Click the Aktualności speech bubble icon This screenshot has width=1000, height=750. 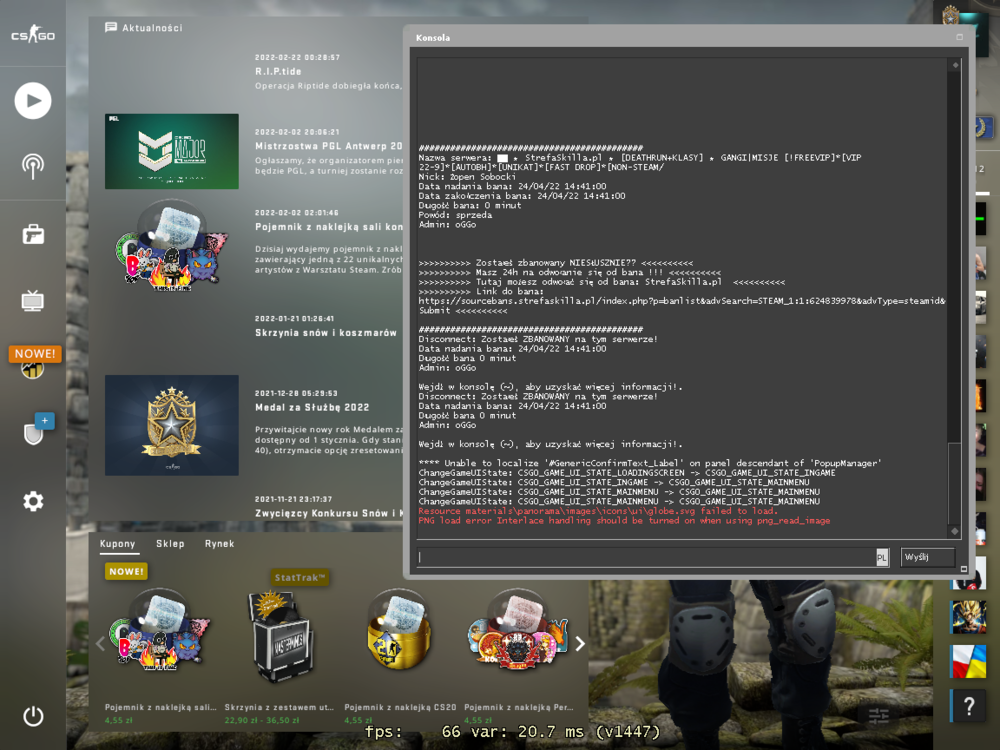111,27
